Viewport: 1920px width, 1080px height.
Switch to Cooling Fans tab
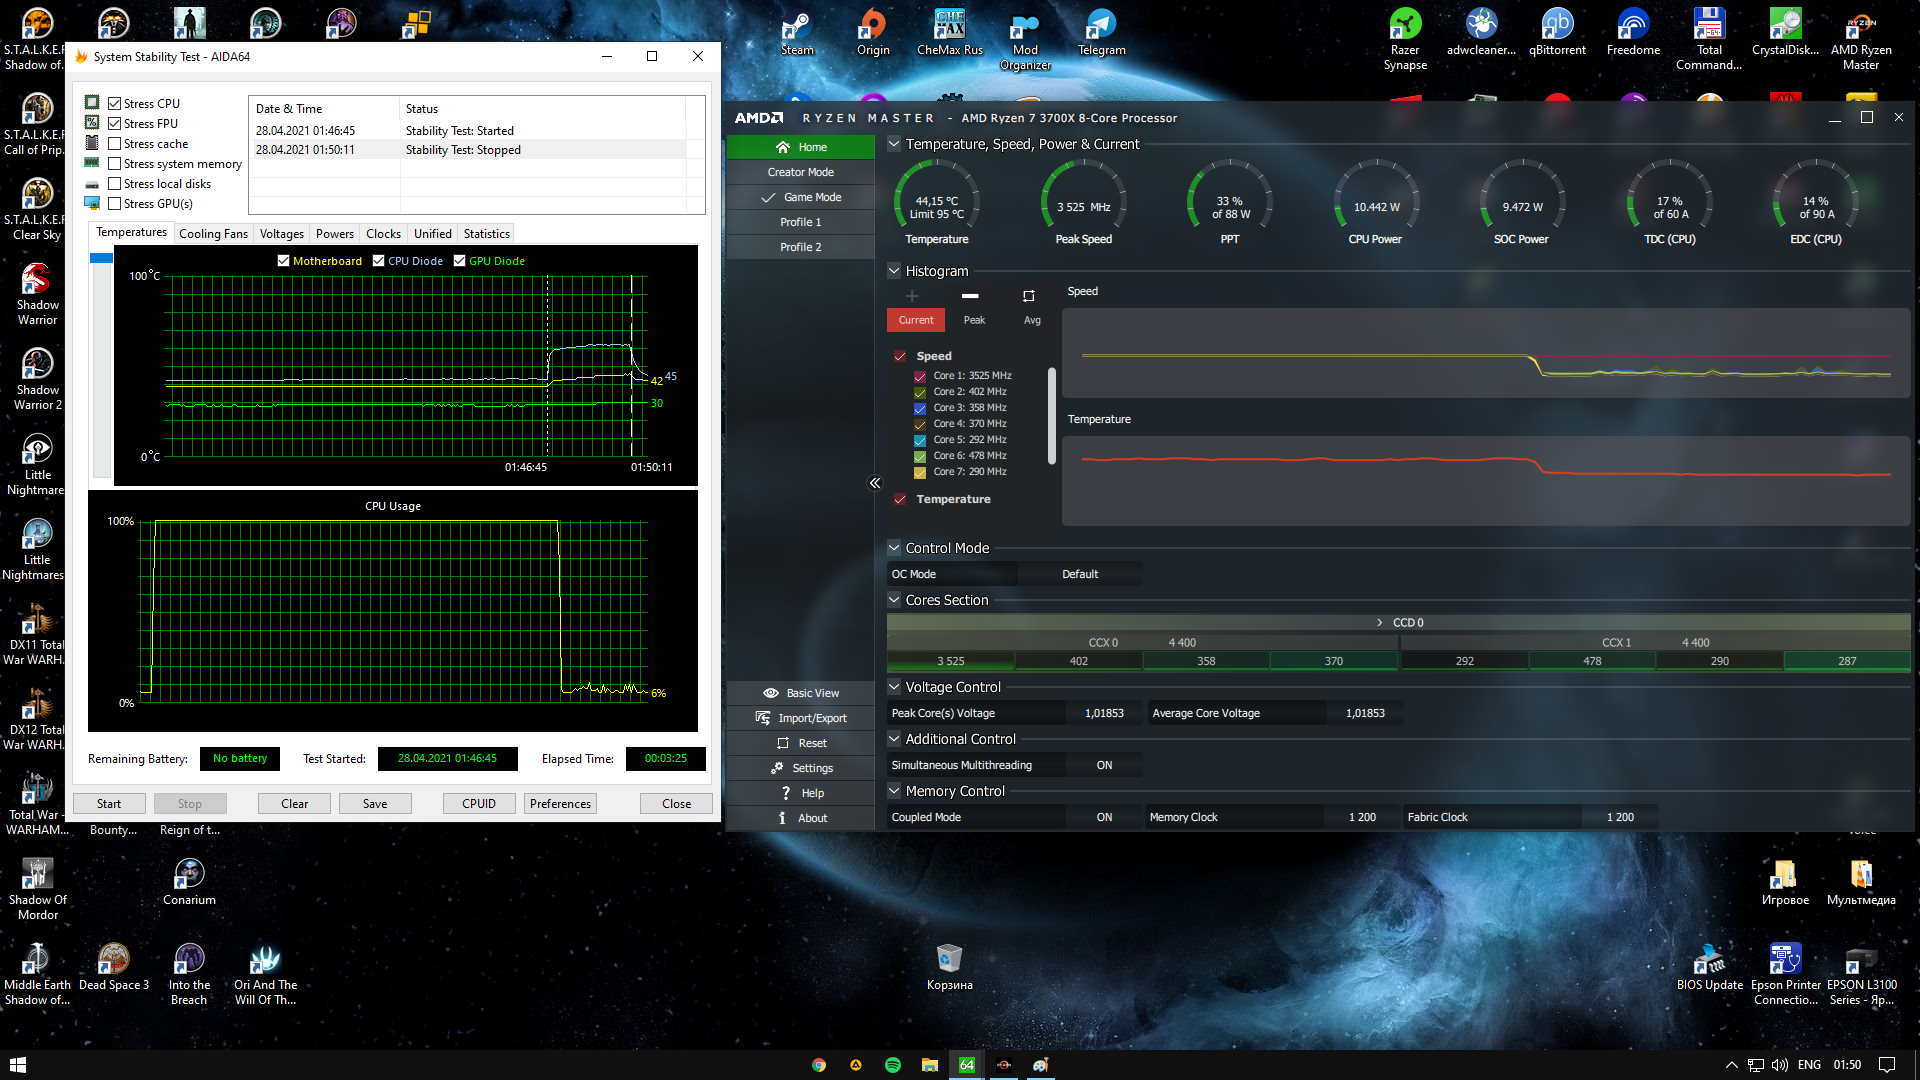coord(213,234)
